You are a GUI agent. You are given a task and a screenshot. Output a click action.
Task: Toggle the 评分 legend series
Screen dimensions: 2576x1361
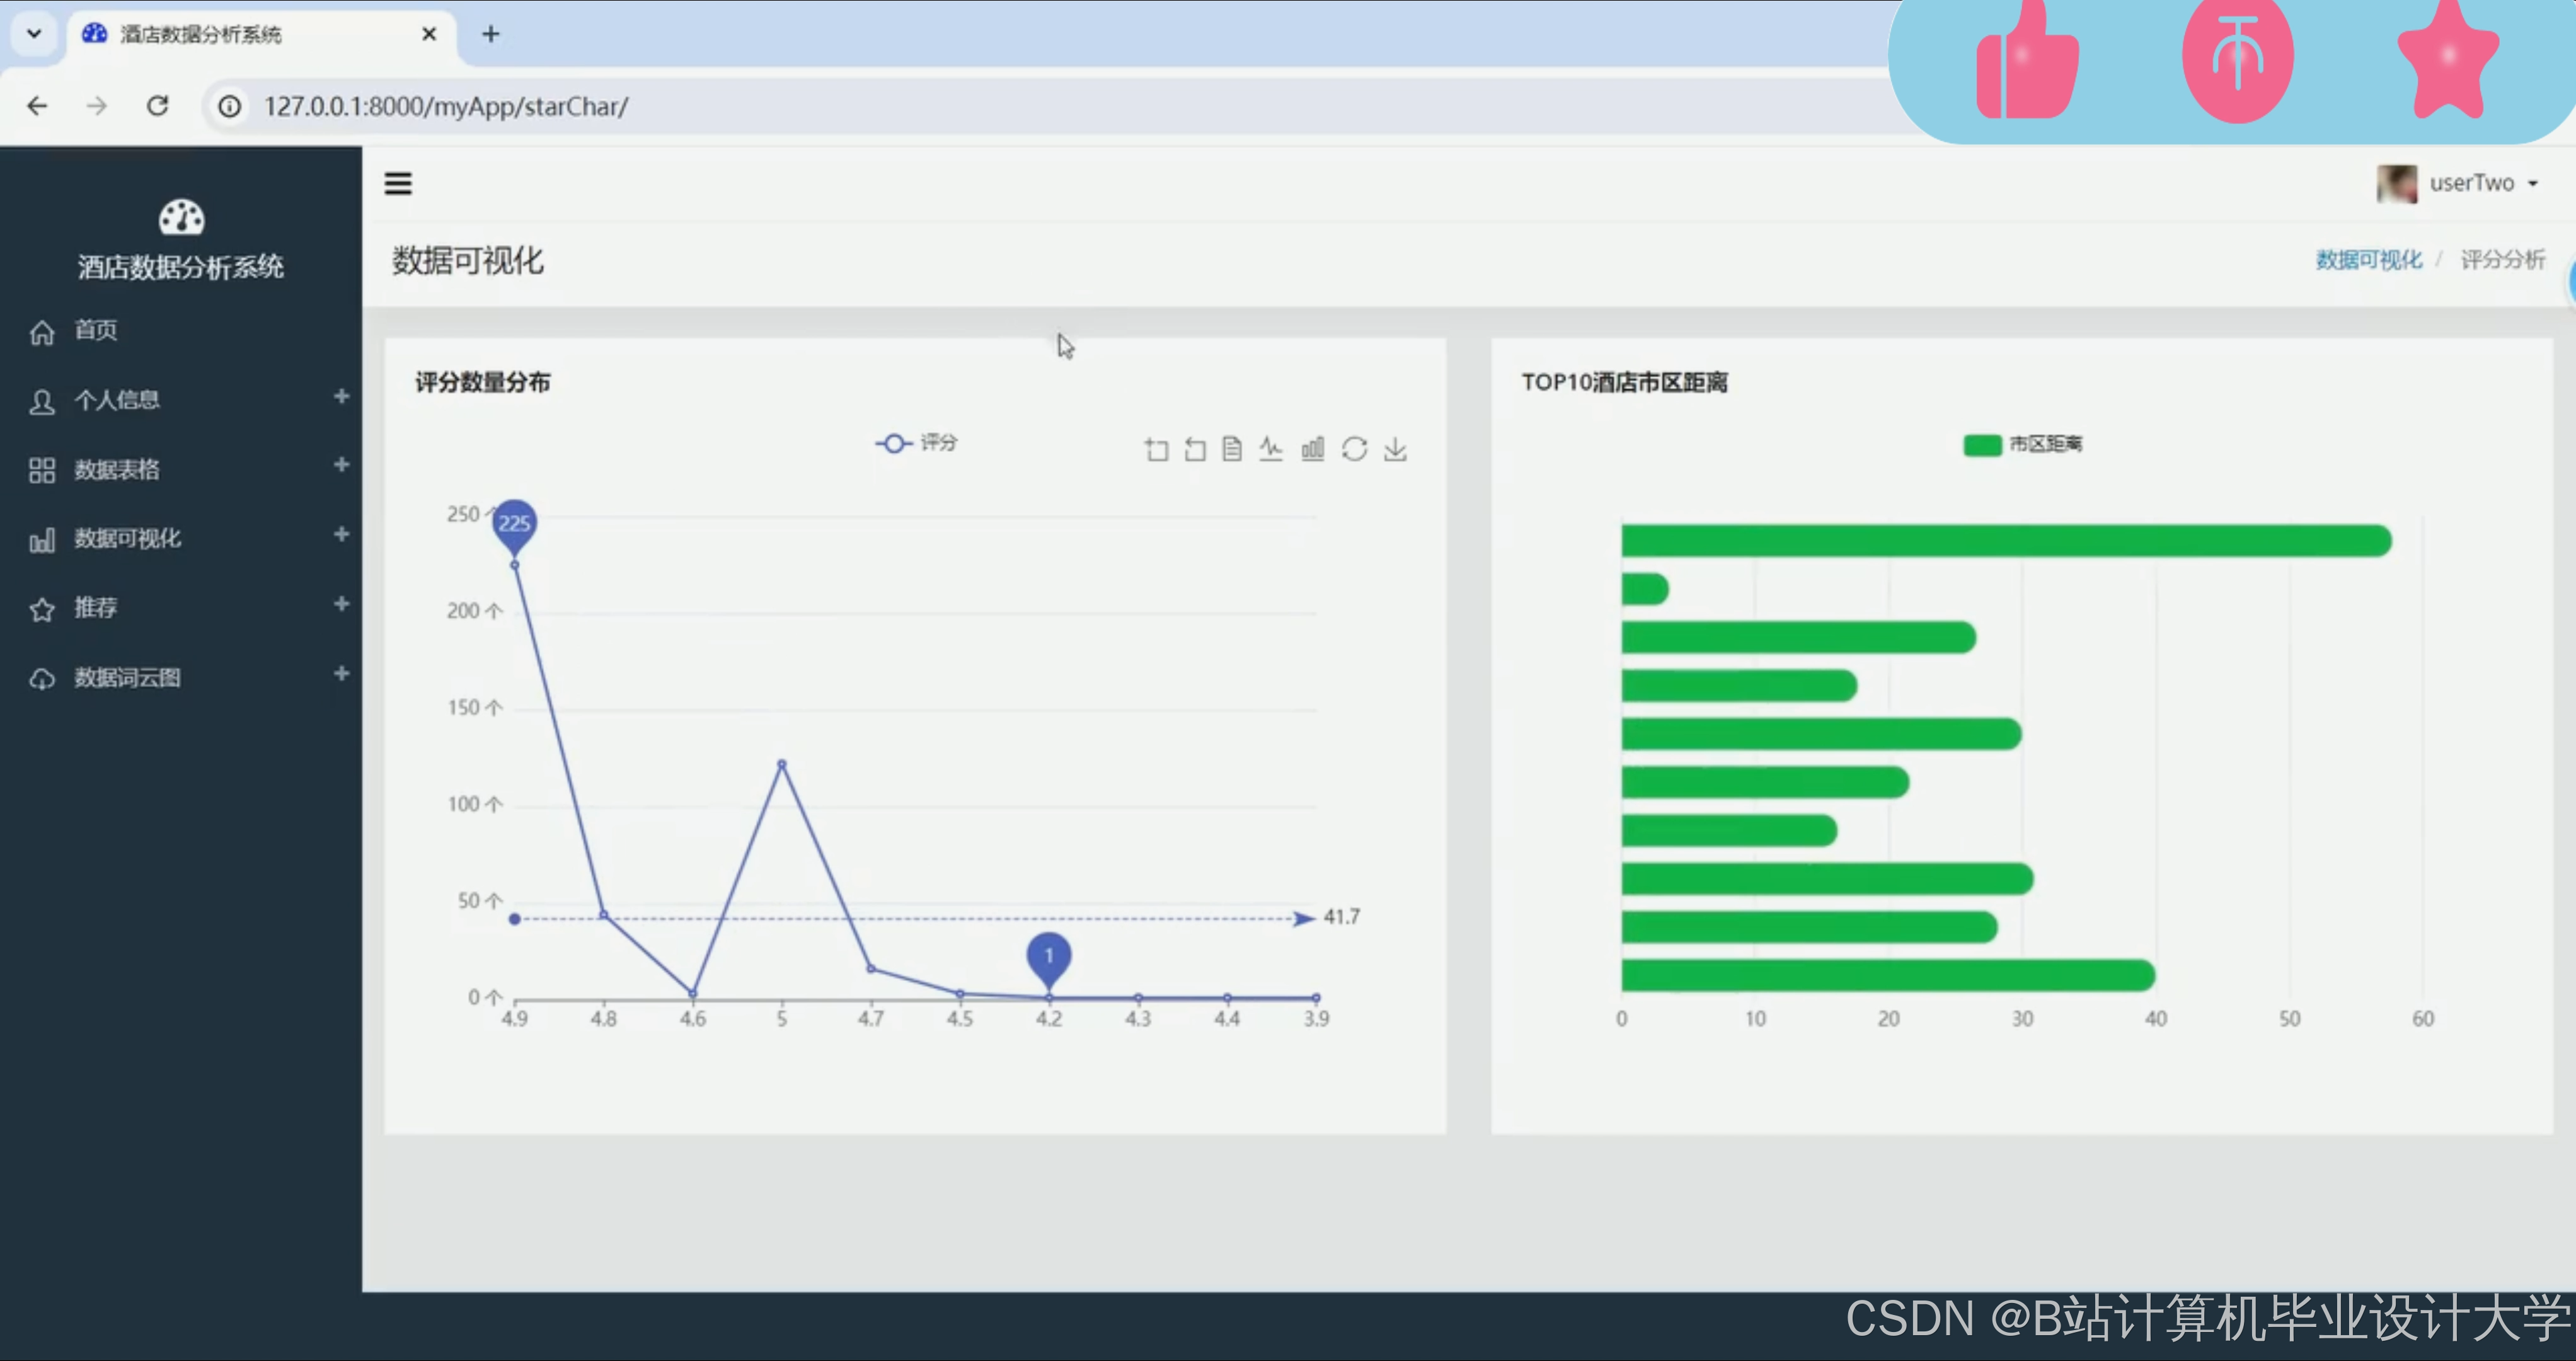916,443
